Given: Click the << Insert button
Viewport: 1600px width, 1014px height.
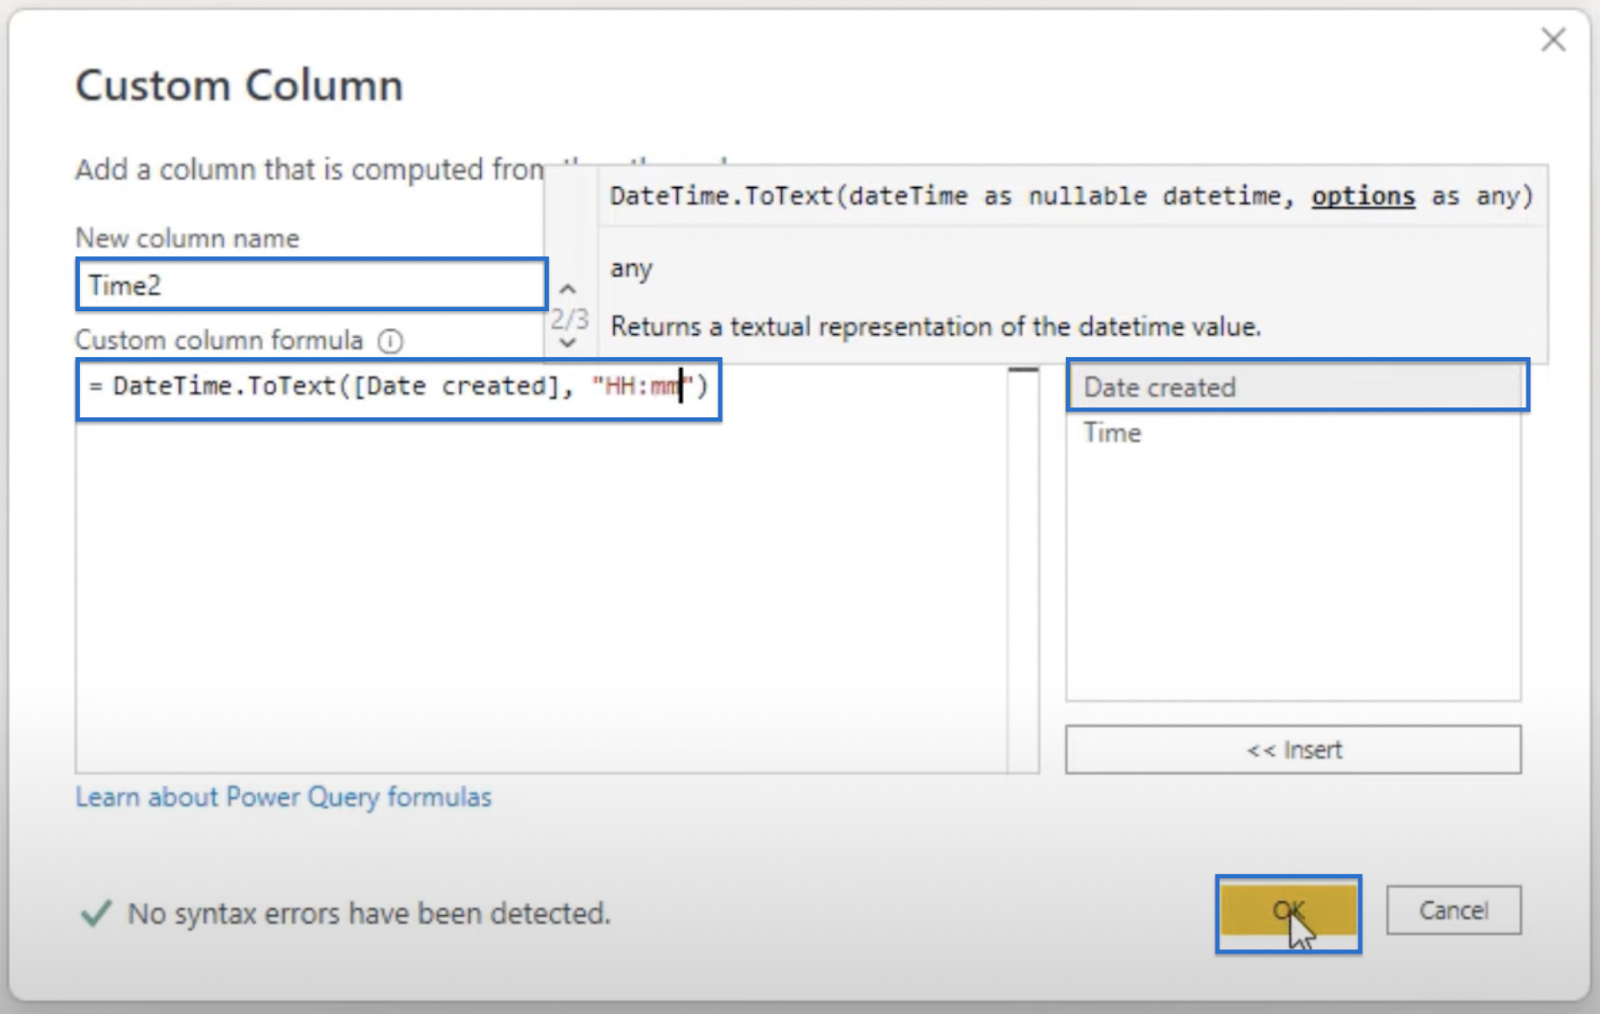Looking at the screenshot, I should tap(1293, 750).
